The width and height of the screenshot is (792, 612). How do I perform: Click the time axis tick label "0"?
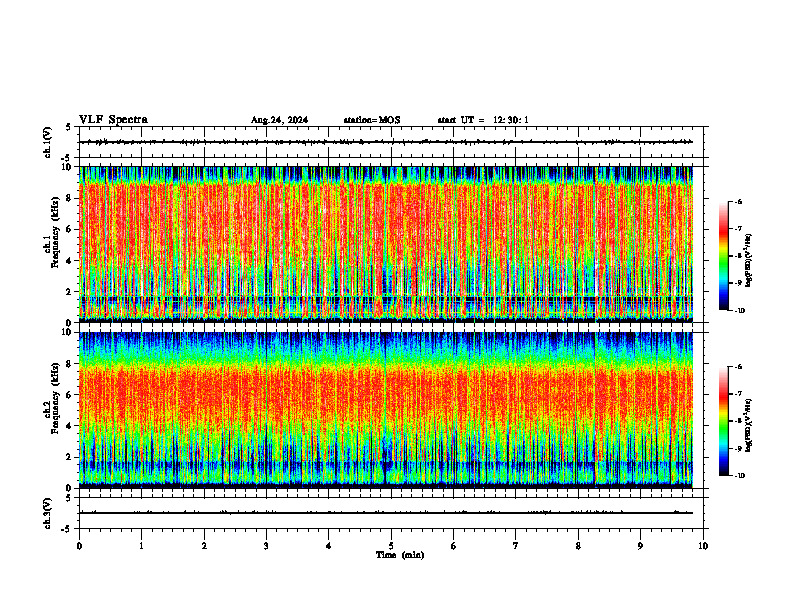[x=79, y=546]
